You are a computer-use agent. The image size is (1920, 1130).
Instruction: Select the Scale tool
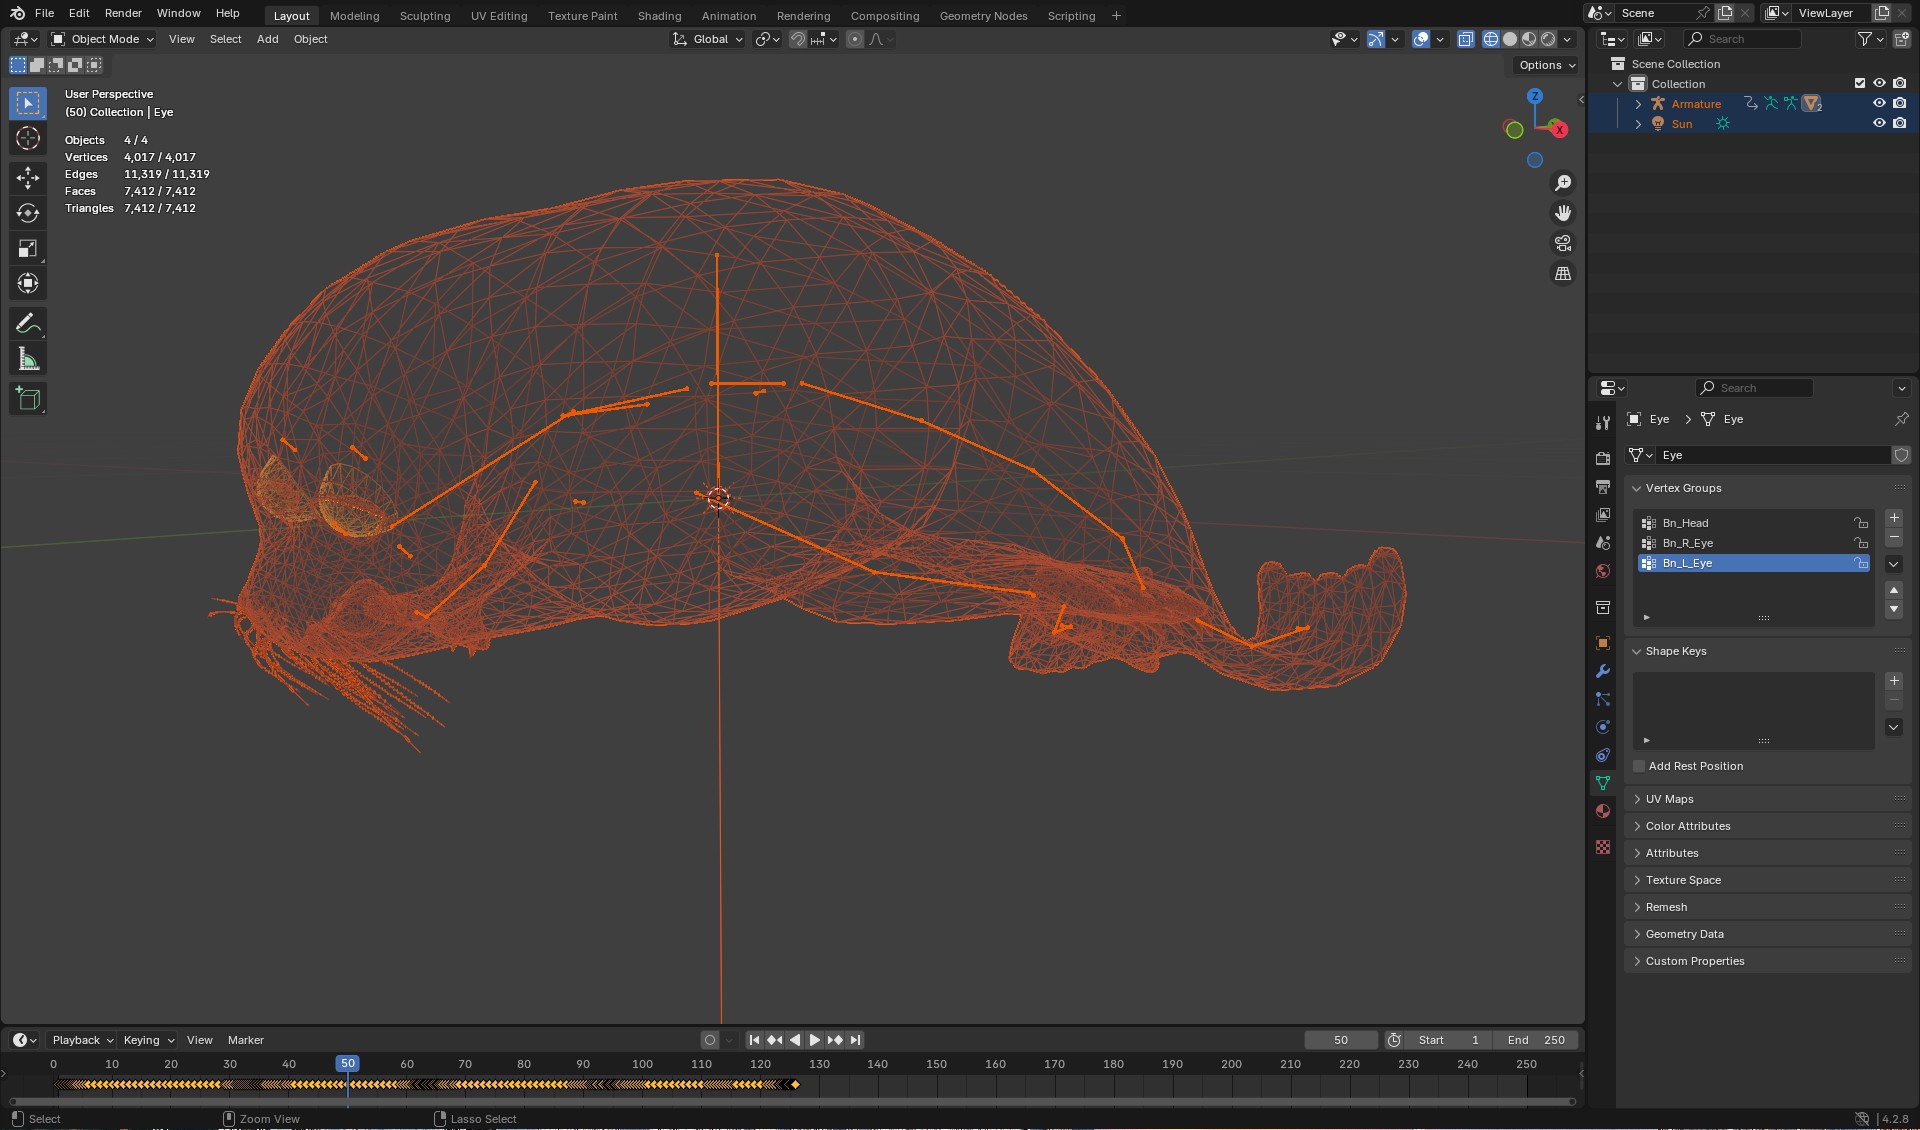[28, 248]
